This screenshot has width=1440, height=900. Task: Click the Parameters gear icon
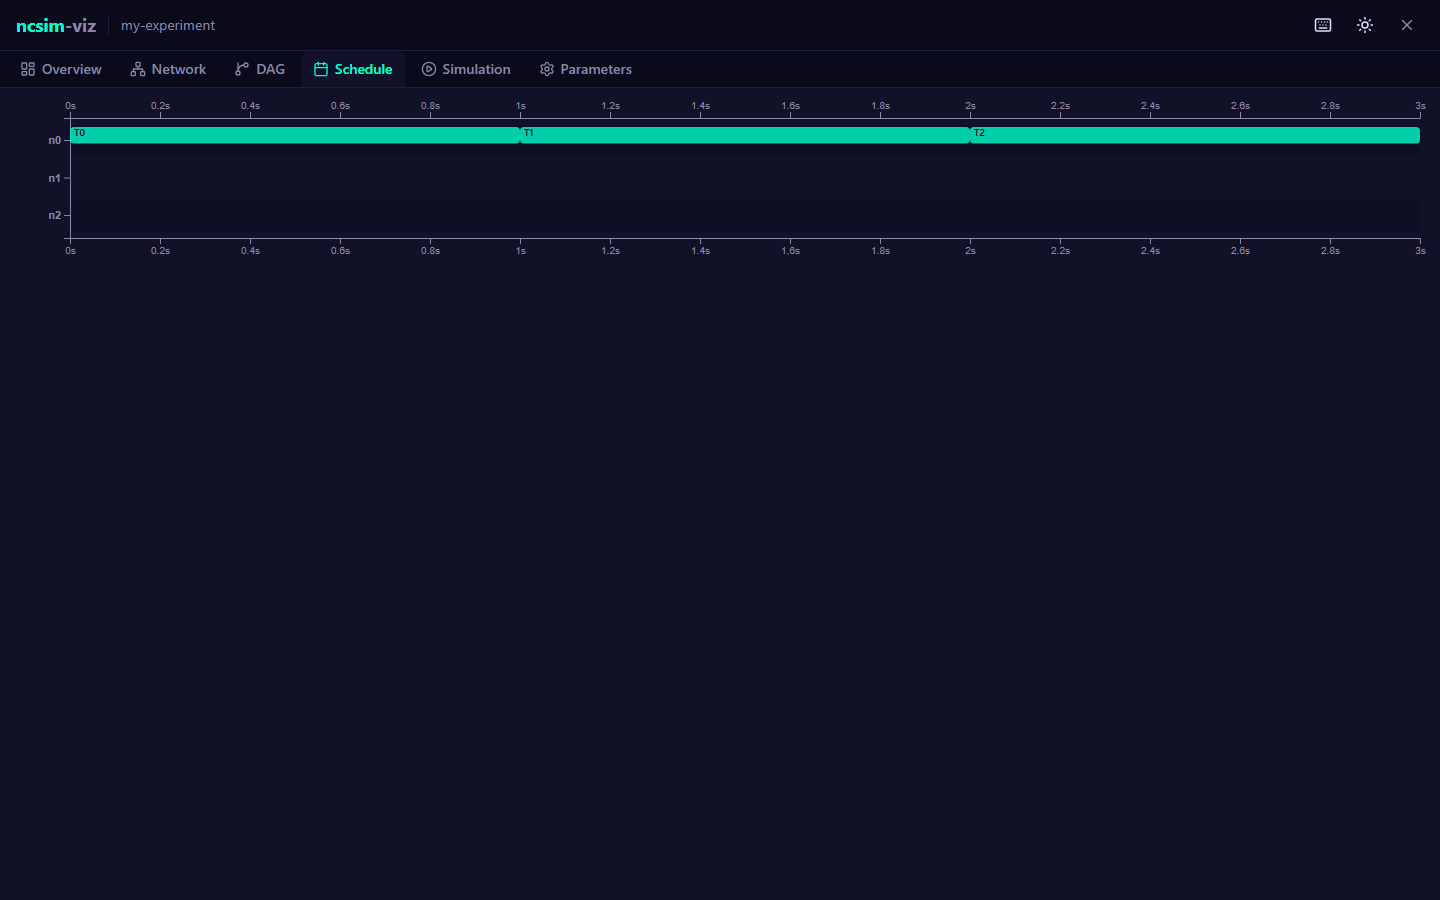pyautogui.click(x=547, y=69)
